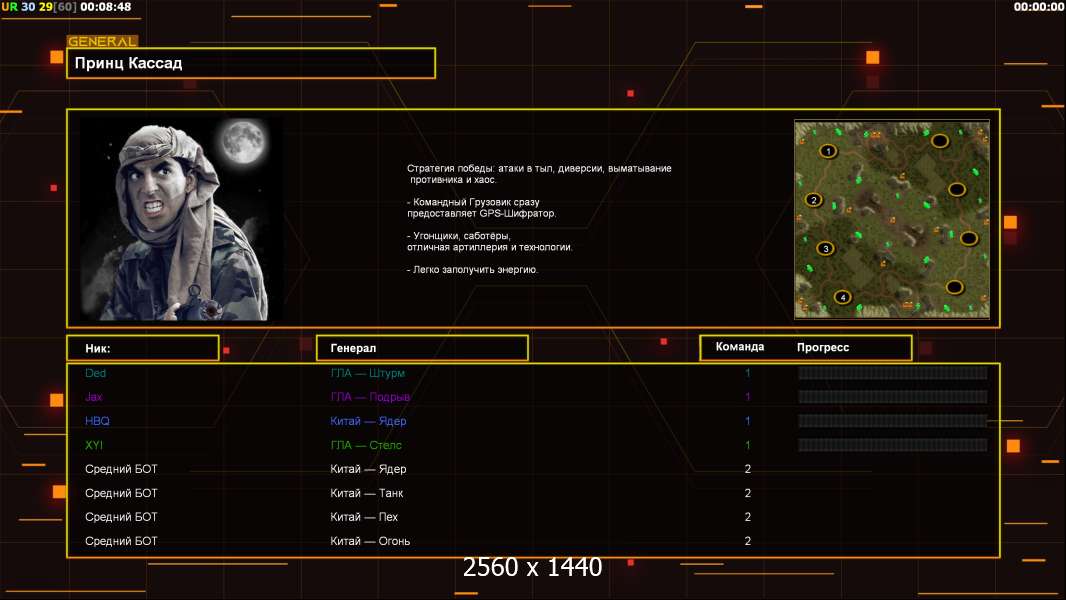Click start position 1 on the minimap
The height and width of the screenshot is (600, 1066).
827,151
